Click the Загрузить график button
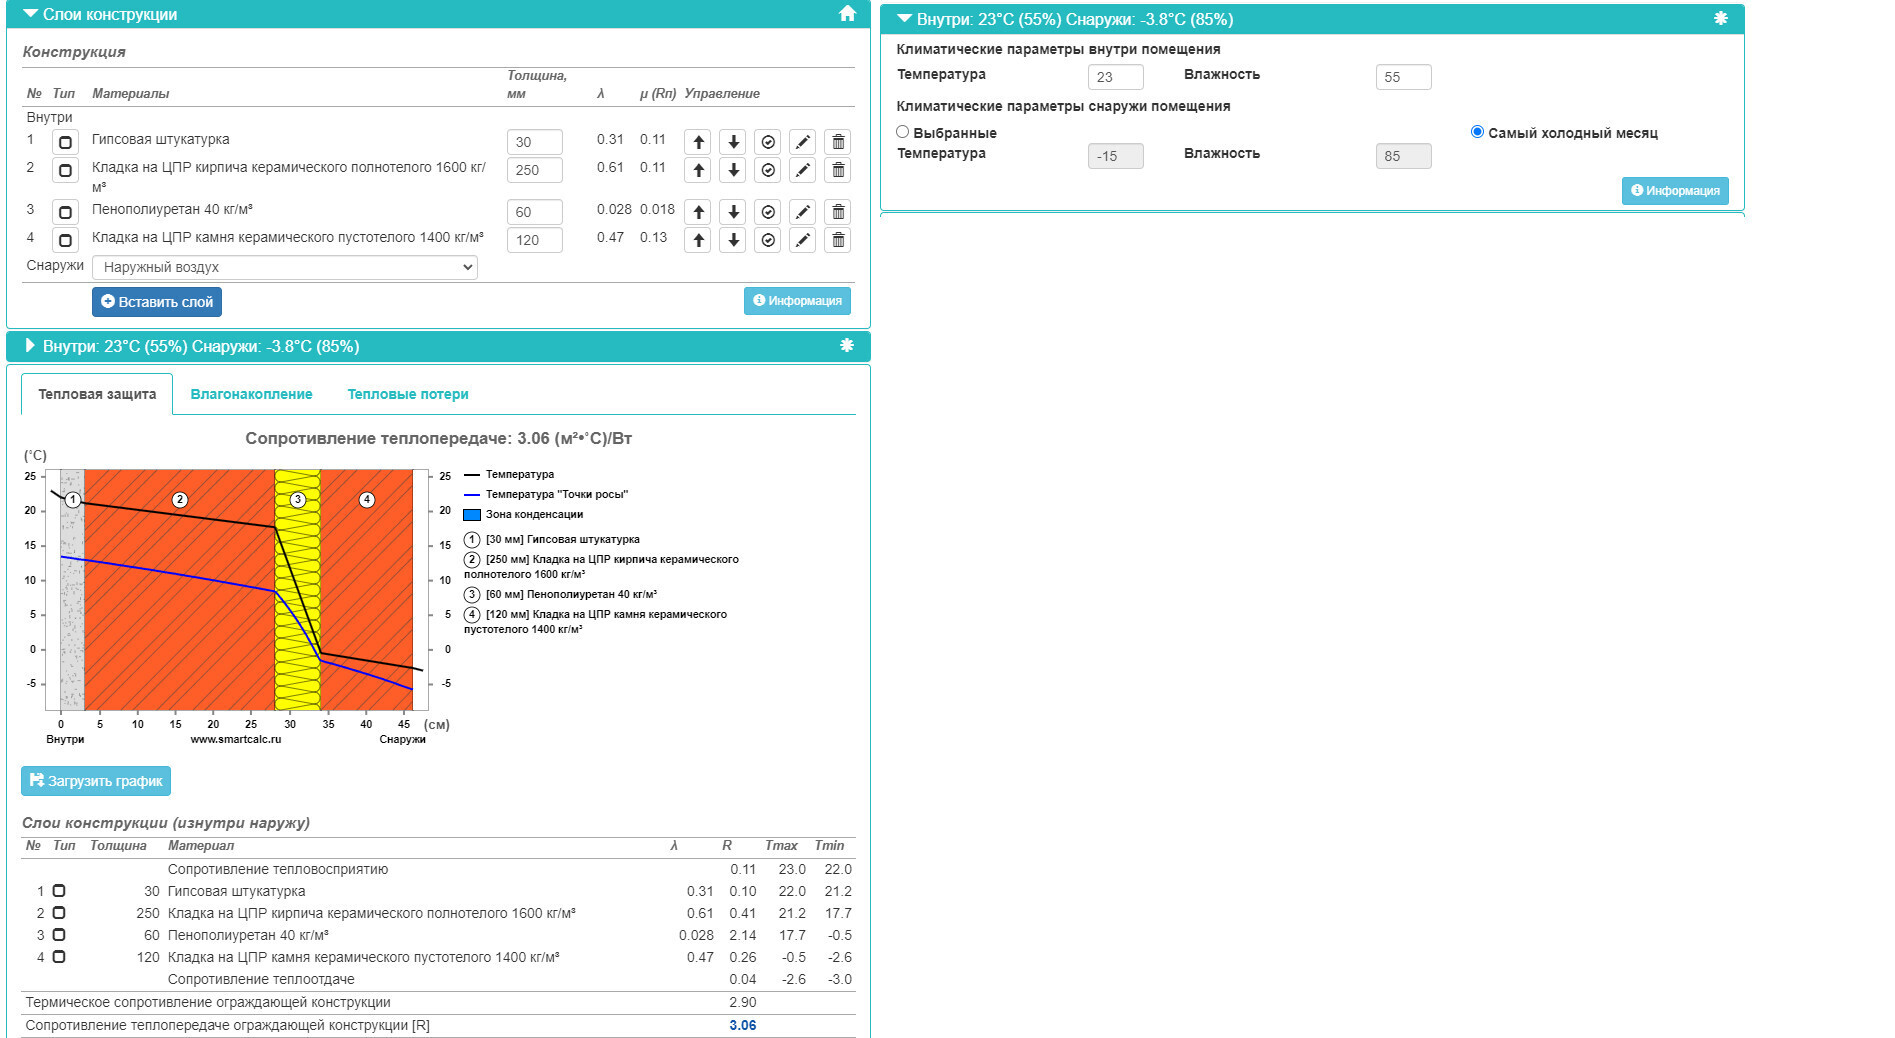1895x1038 pixels. pos(96,781)
